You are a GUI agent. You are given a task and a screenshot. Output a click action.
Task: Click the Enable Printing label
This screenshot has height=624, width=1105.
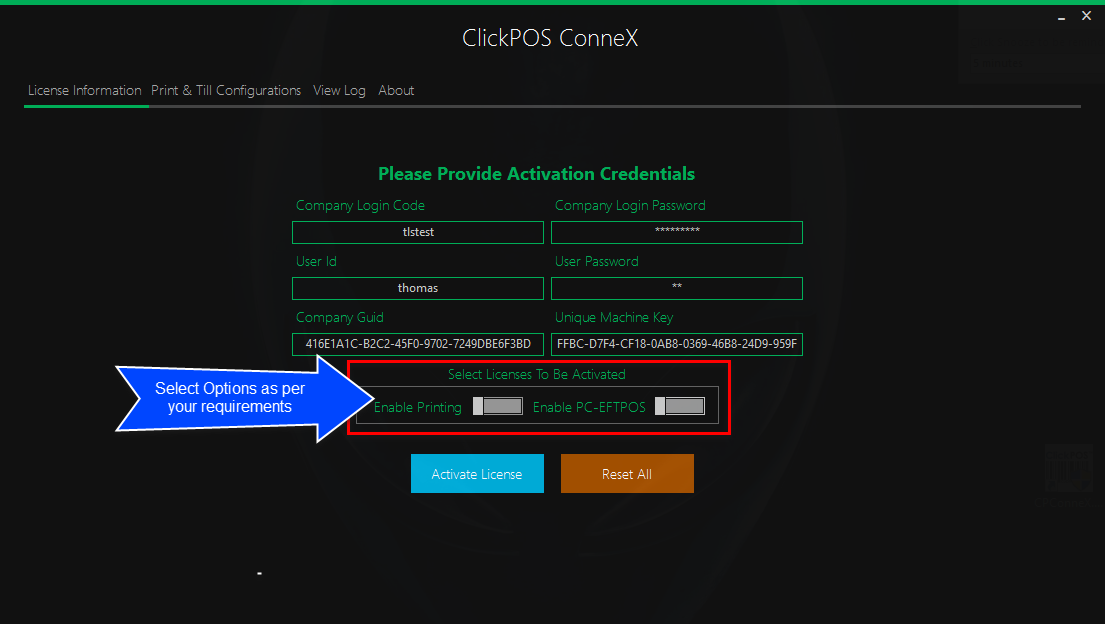pos(418,408)
